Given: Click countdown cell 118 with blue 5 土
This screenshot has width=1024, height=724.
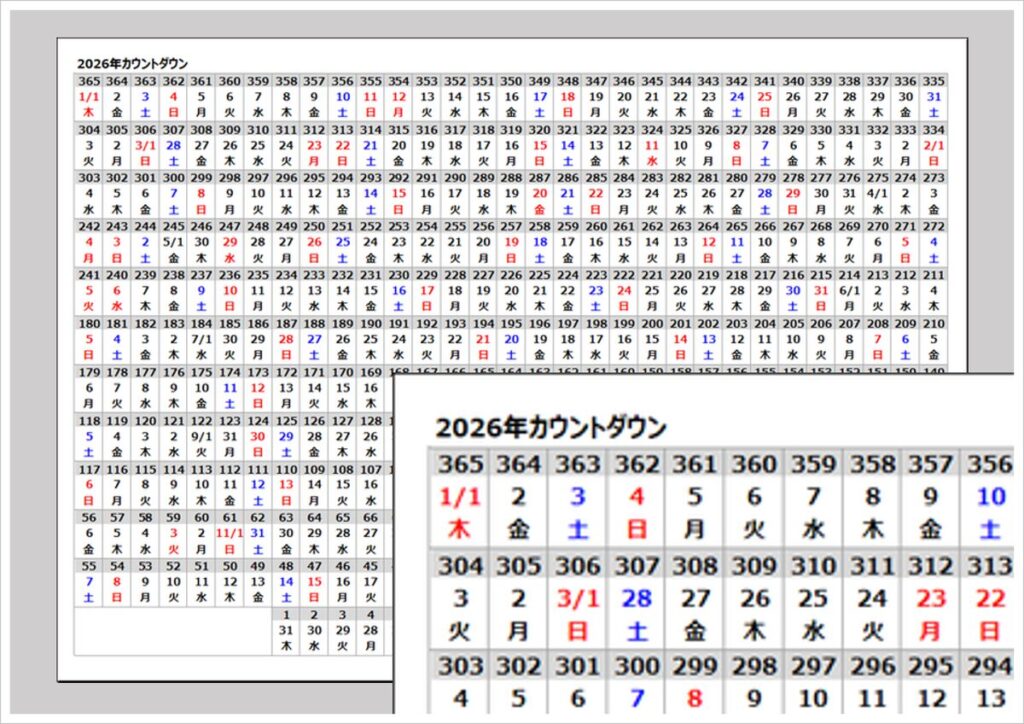Looking at the screenshot, I should pyautogui.click(x=88, y=430).
